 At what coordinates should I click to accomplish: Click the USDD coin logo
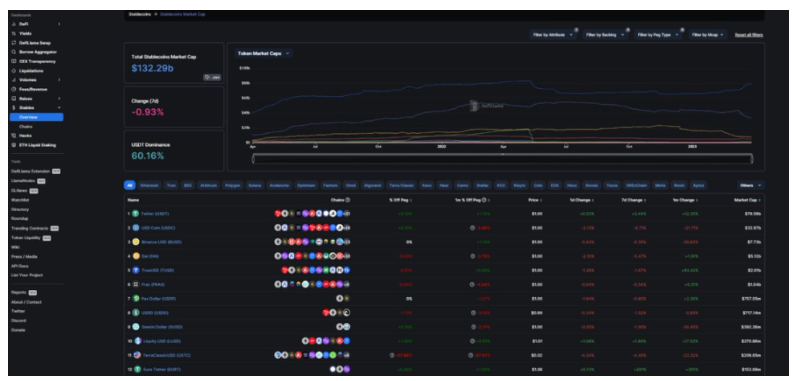(136, 313)
